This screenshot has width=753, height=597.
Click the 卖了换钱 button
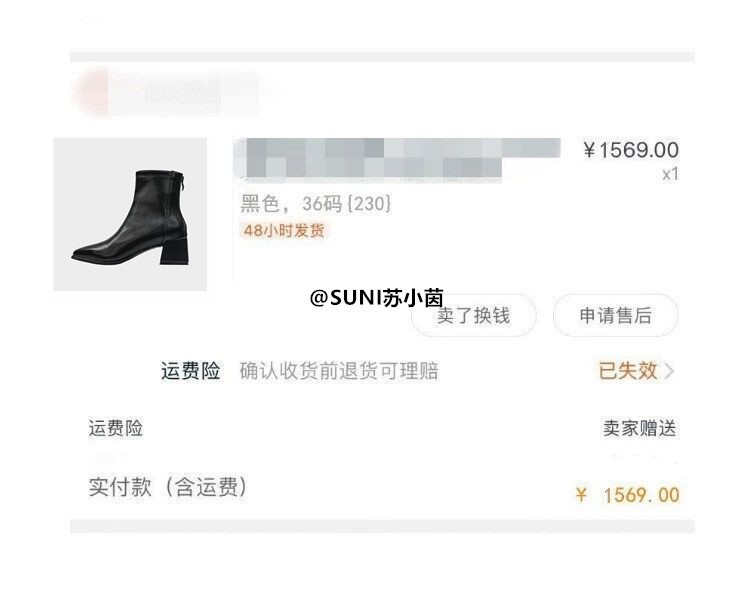(x=474, y=316)
